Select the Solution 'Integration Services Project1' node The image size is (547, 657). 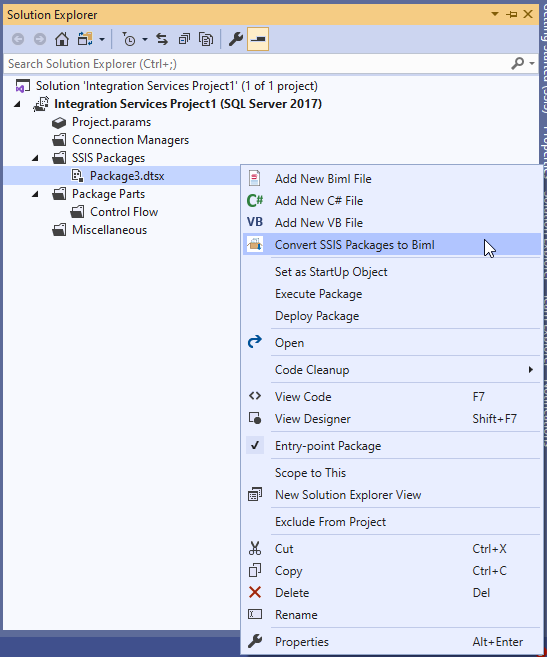click(176, 86)
